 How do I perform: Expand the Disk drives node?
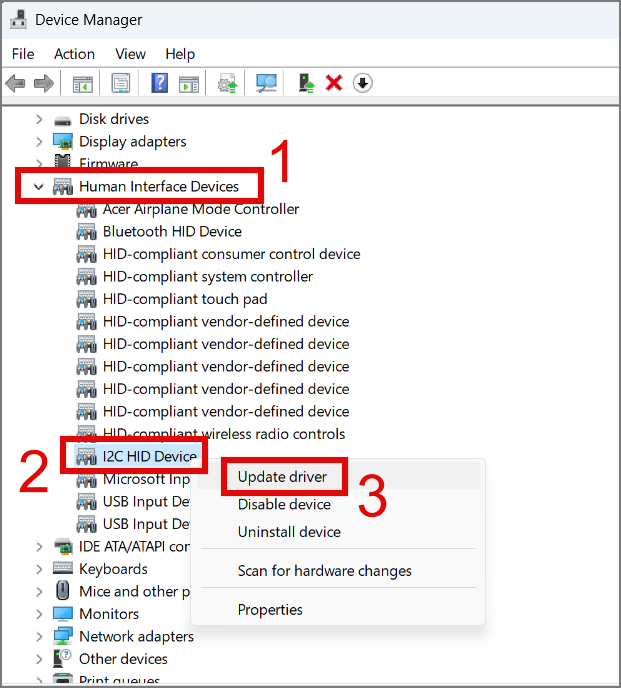pyautogui.click(x=39, y=119)
